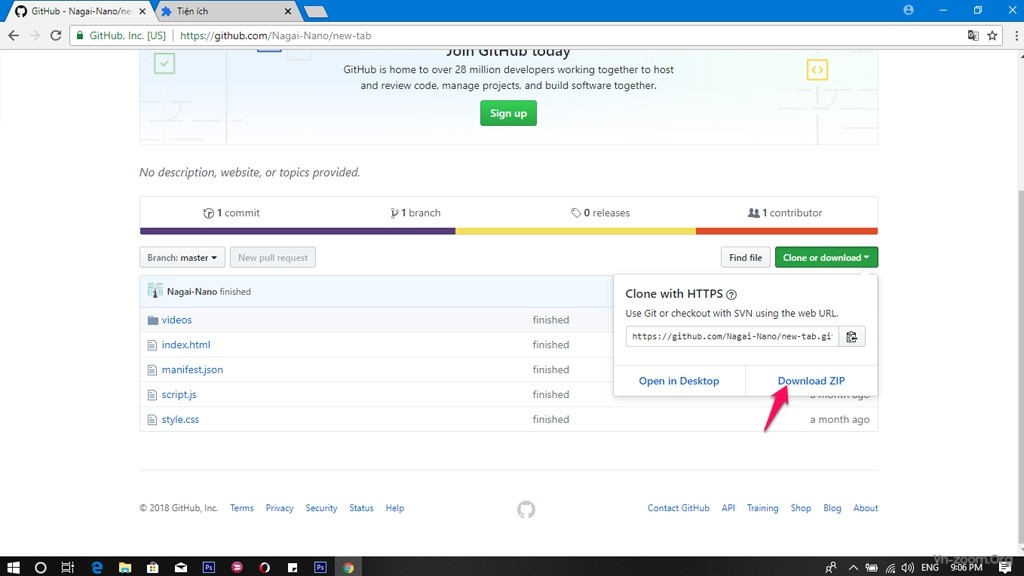This screenshot has width=1024, height=576.
Task: Open the style.css file
Action: pyautogui.click(x=180, y=419)
